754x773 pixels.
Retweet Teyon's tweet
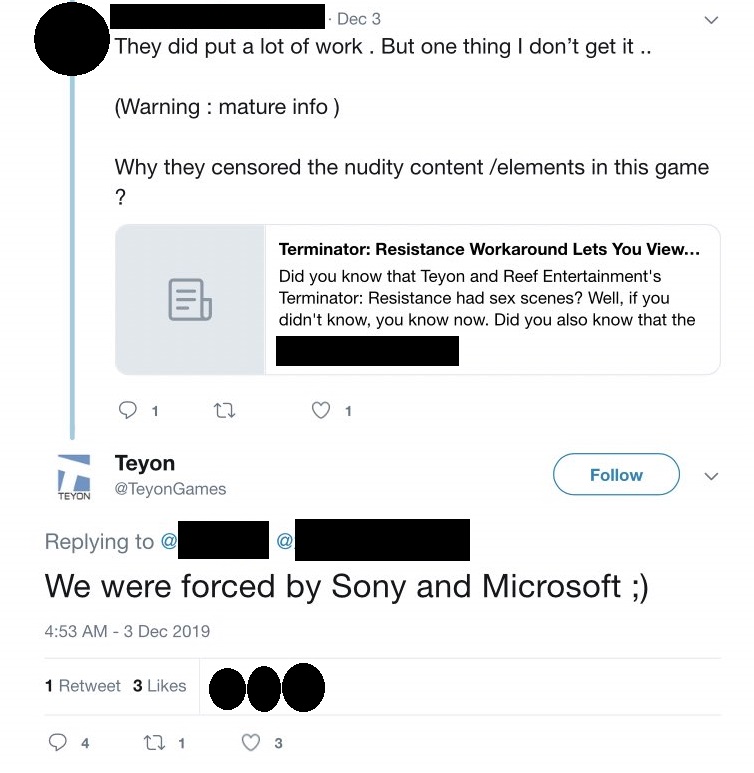pyautogui.click(x=154, y=743)
